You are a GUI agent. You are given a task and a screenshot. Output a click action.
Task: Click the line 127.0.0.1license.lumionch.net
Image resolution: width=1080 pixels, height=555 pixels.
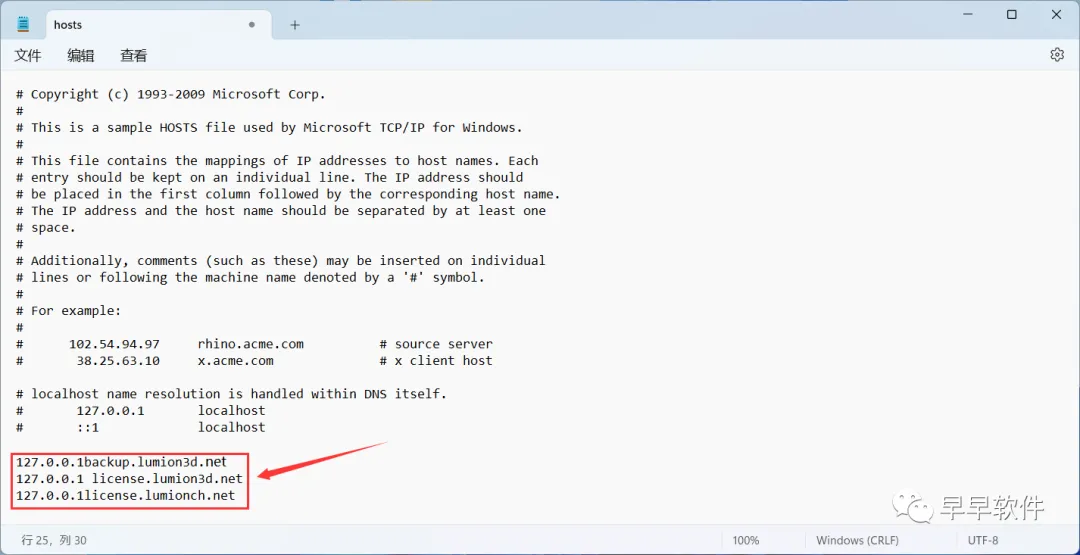coord(125,495)
